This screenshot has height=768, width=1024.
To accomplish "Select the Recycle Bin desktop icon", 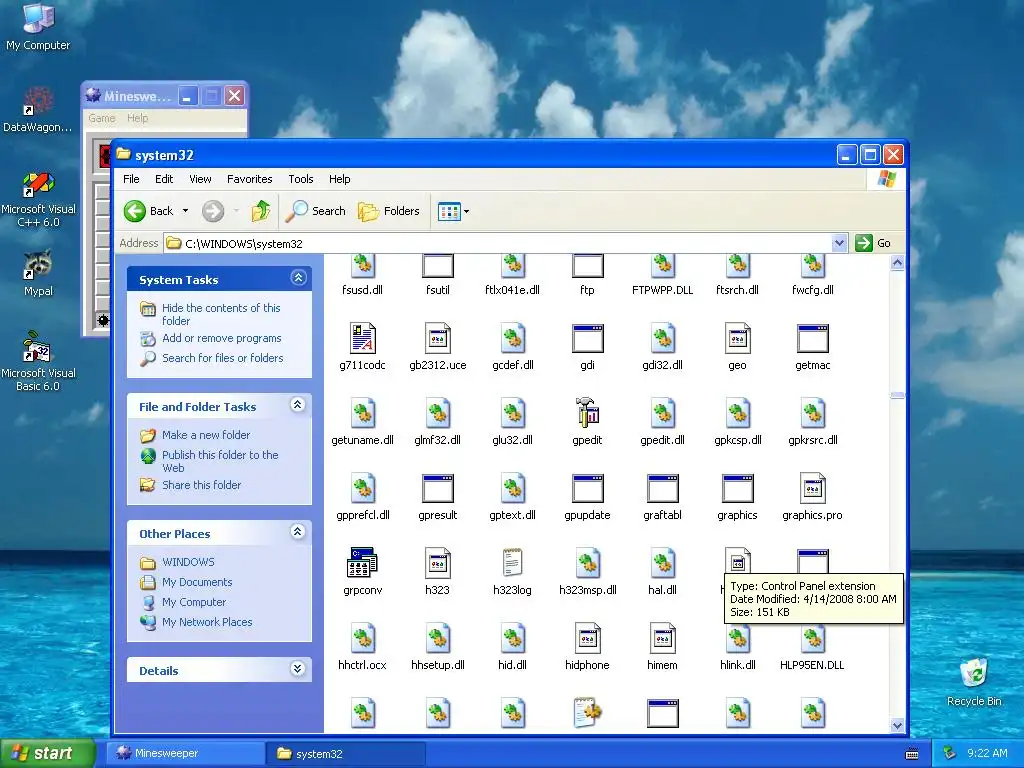I will (974, 673).
